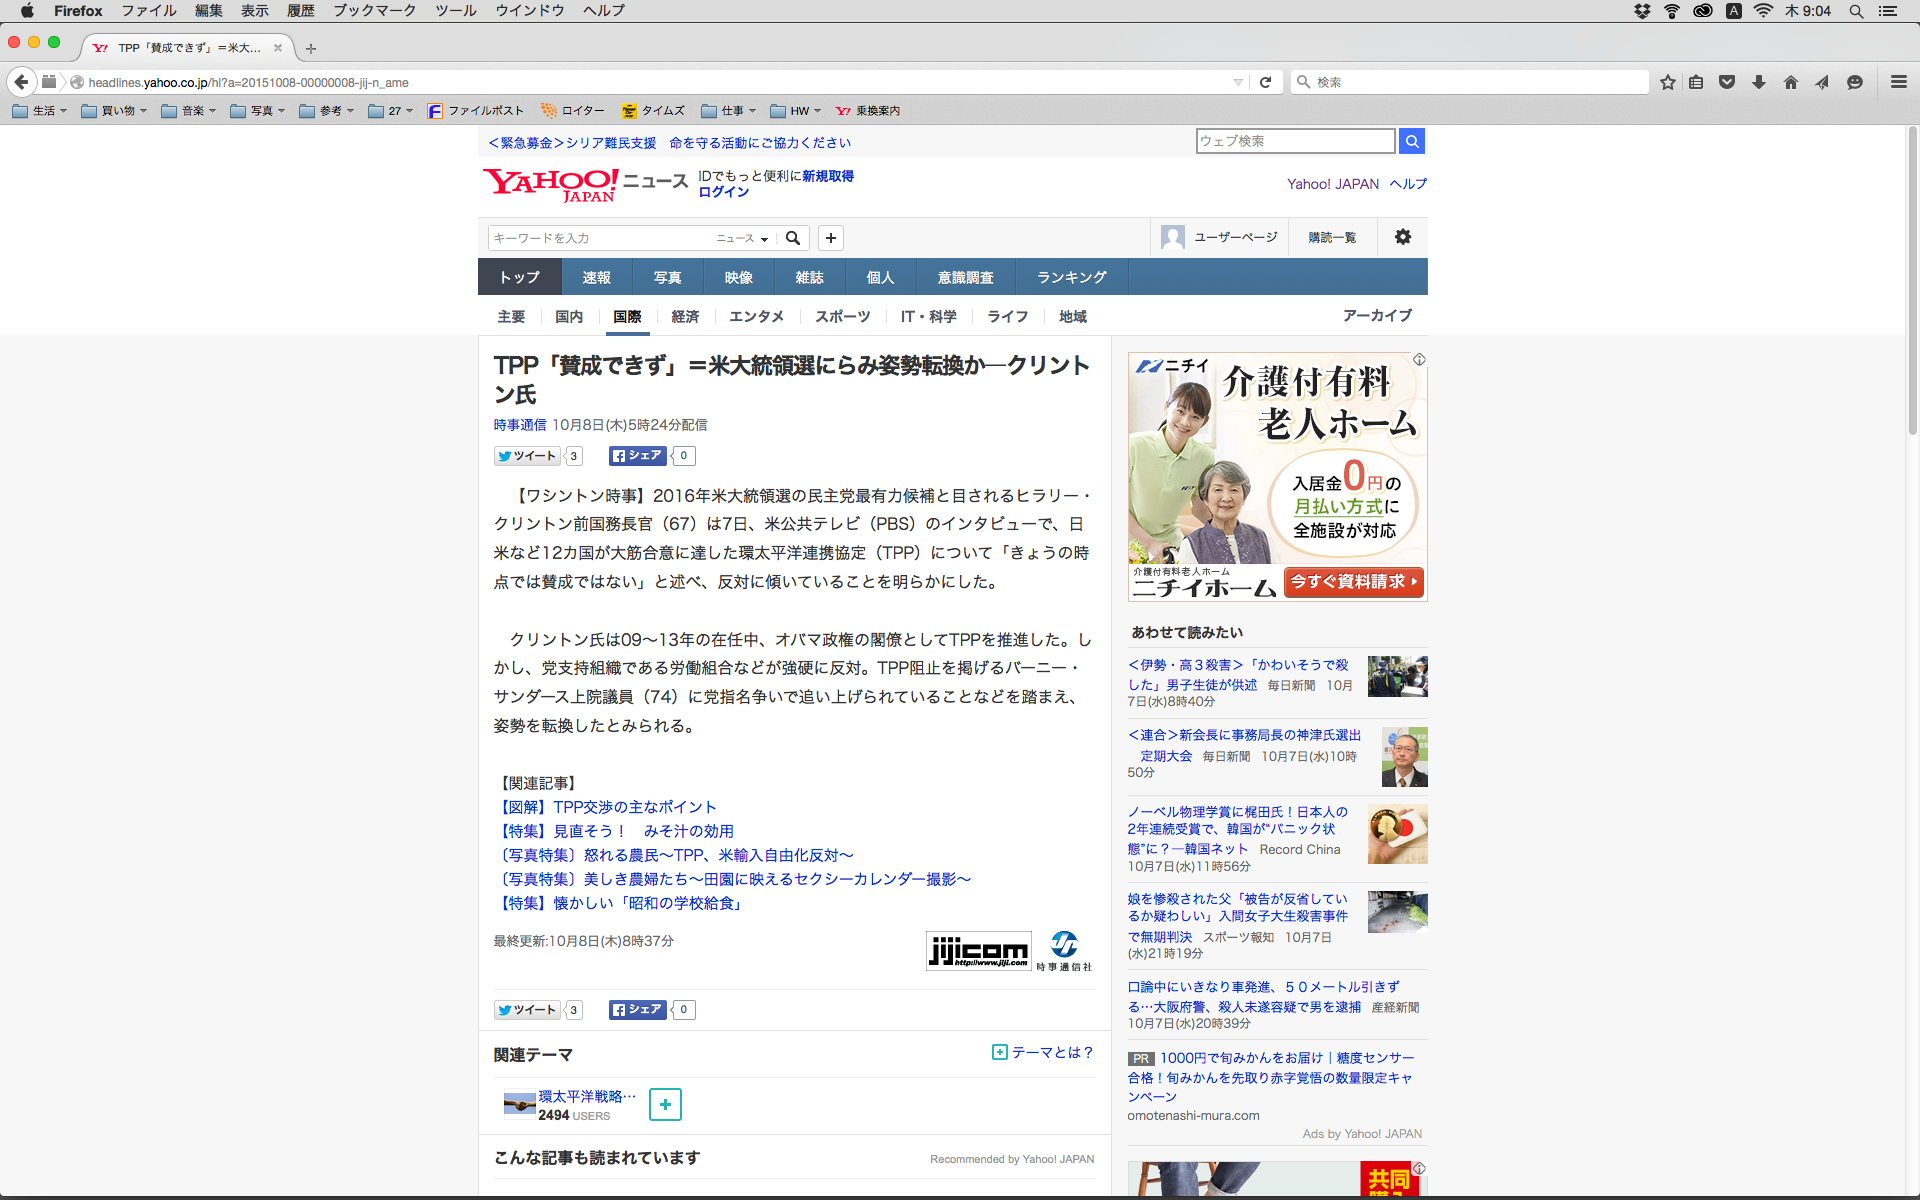Click the Firefox home icon
Viewport: 1920px width, 1200px height.
[1790, 82]
